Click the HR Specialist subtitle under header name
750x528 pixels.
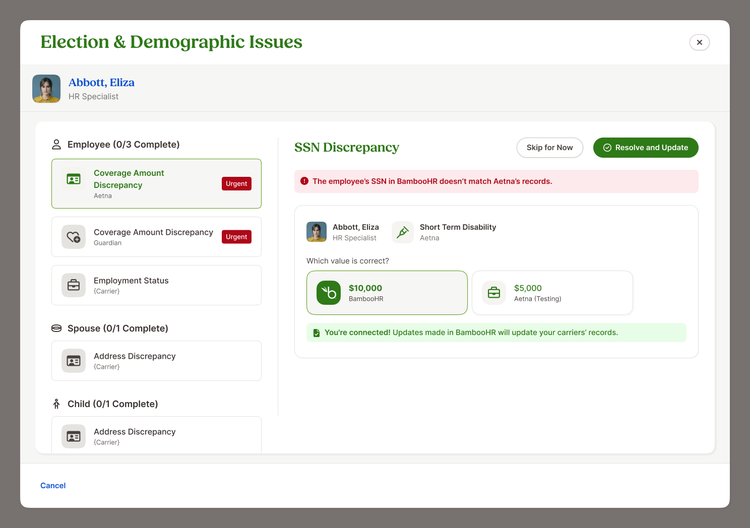pyautogui.click(x=93, y=96)
